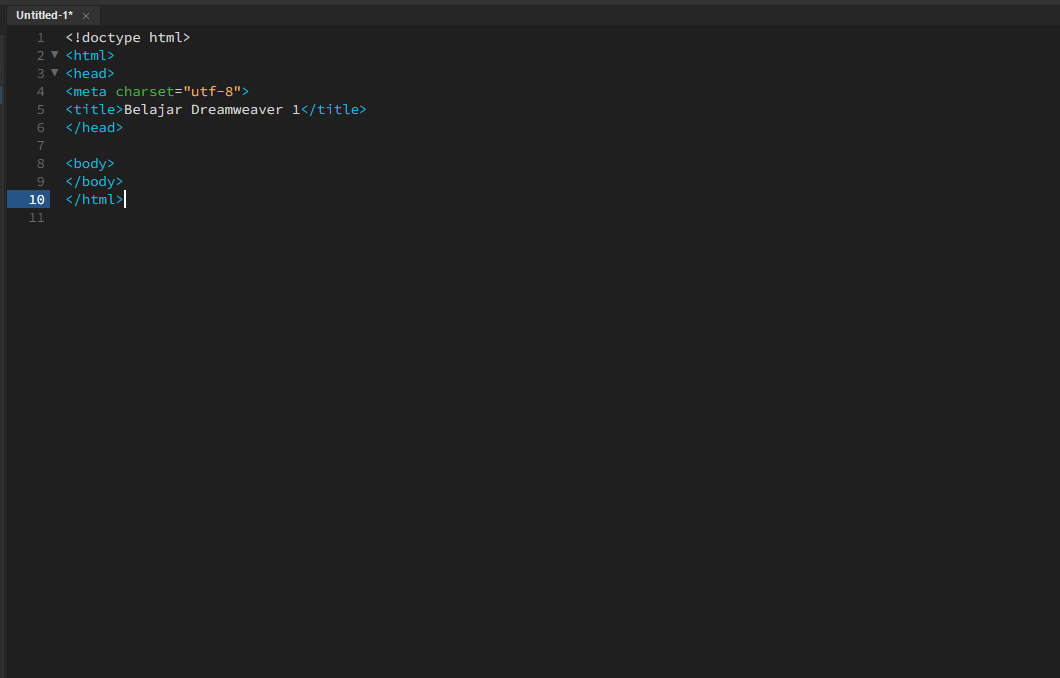
Task: Place cursor in doctype html declaration
Action: tap(128, 38)
